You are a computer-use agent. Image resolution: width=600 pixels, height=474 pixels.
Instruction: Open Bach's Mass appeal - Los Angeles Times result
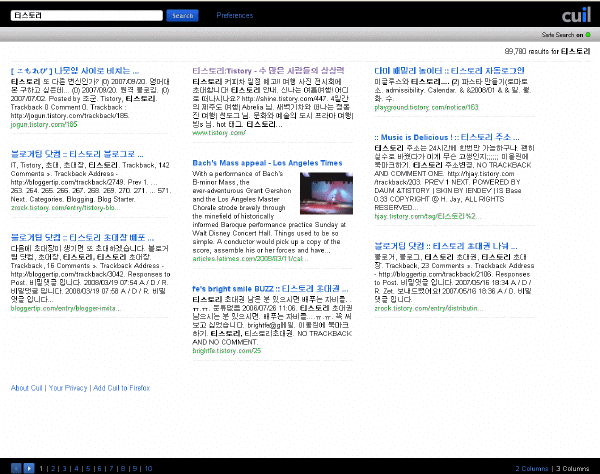pos(267,163)
